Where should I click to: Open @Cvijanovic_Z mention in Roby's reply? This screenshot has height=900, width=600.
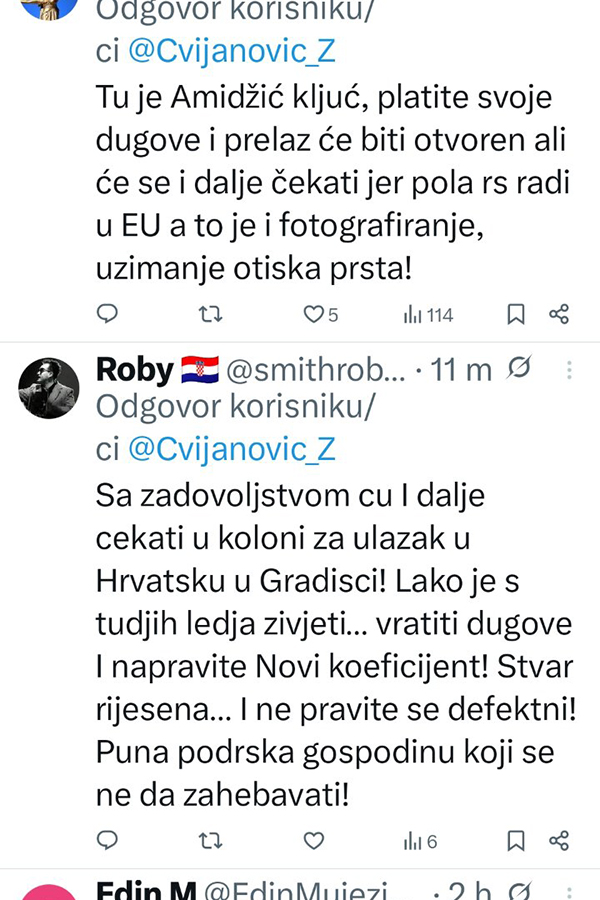[x=231, y=450]
